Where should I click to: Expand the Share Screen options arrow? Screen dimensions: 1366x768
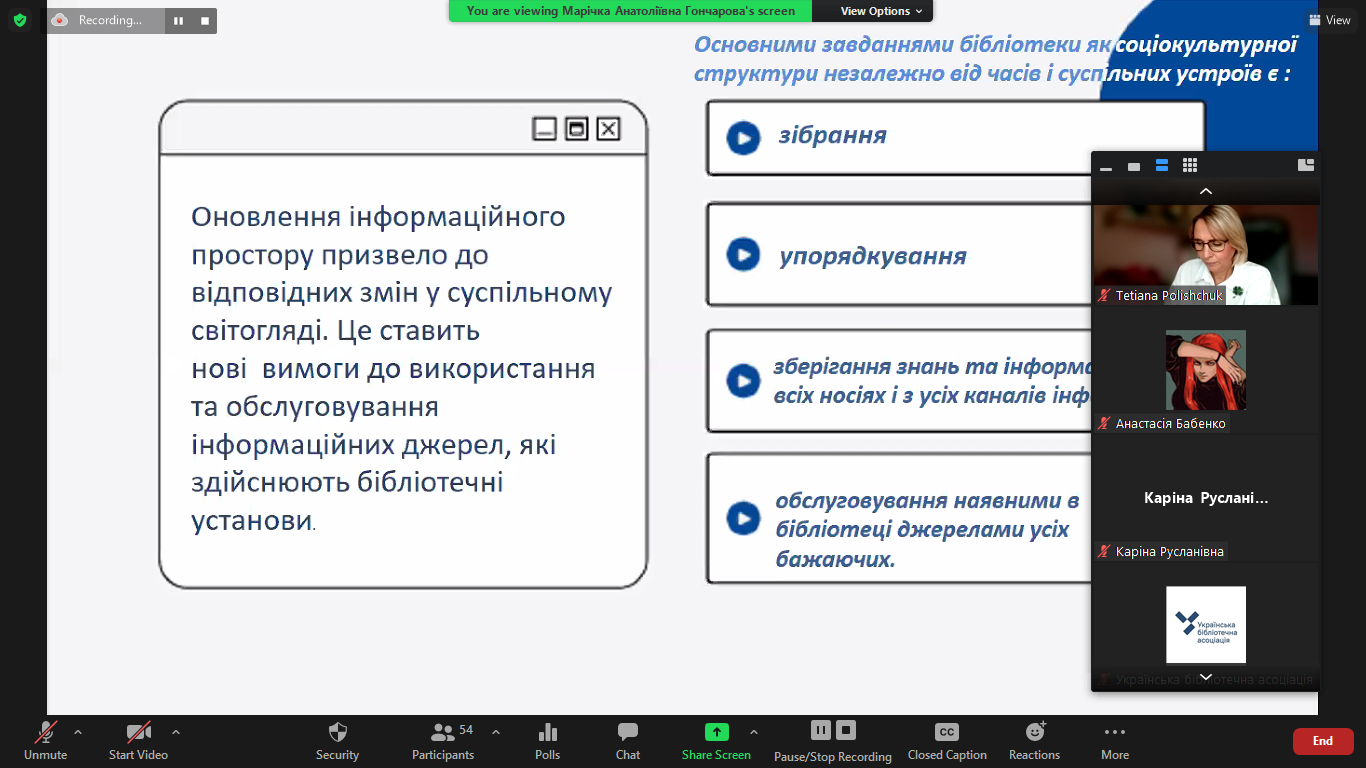point(754,731)
